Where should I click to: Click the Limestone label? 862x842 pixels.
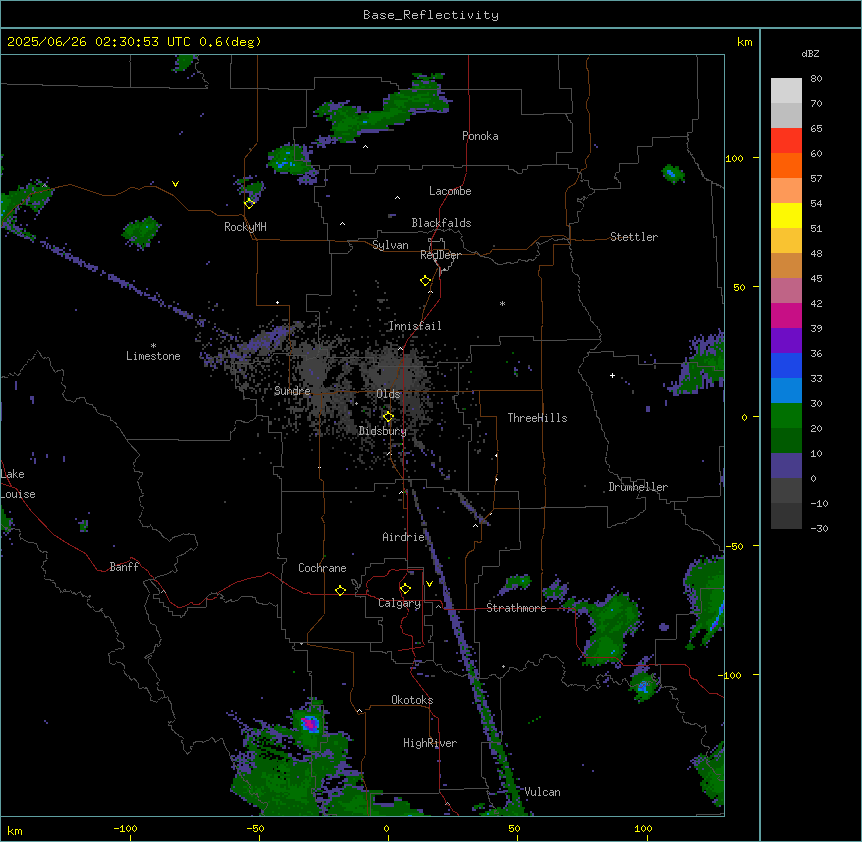(153, 356)
